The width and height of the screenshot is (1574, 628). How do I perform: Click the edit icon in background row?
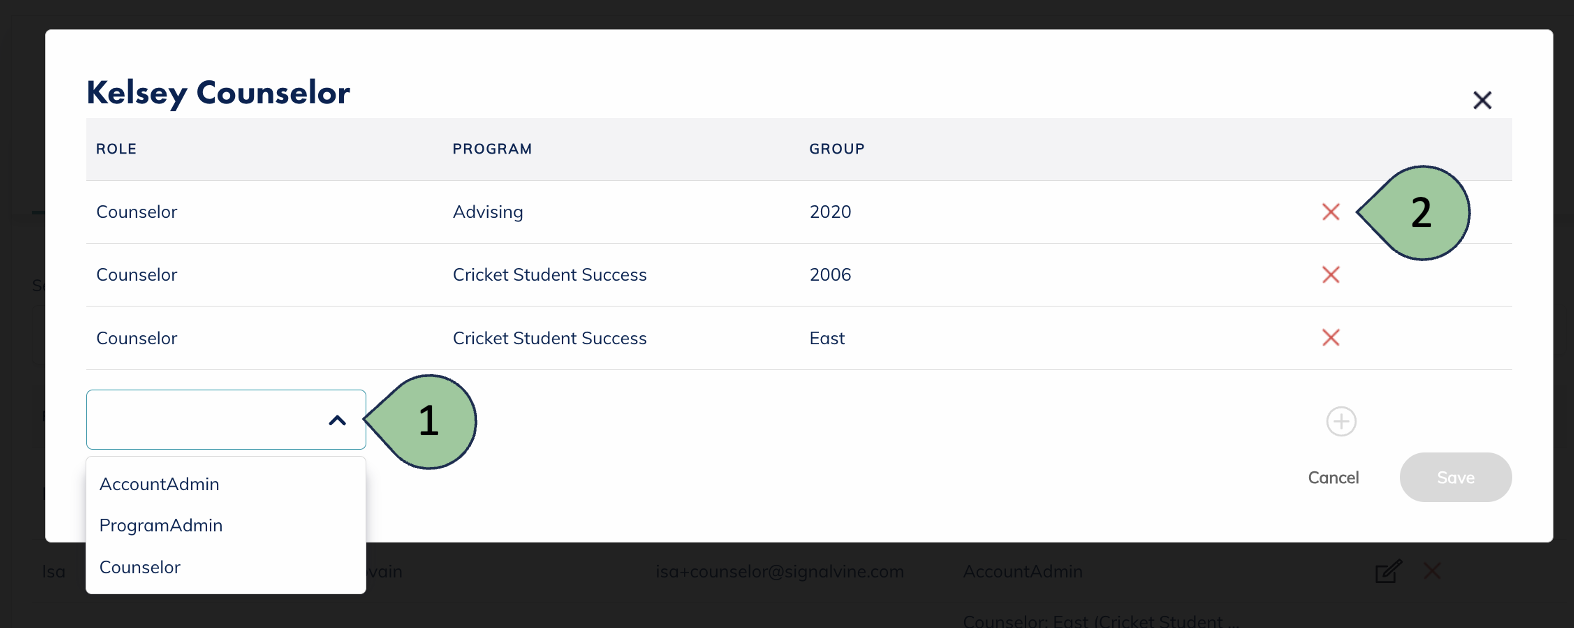[1388, 572]
